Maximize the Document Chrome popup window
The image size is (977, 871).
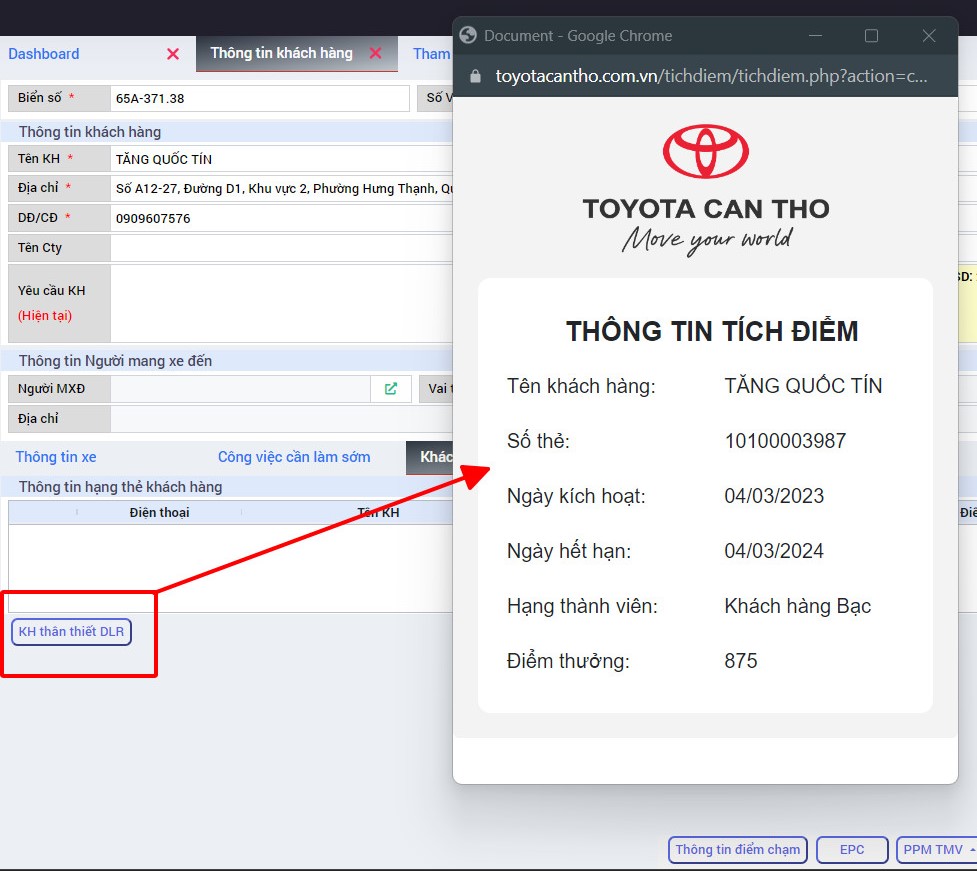[871, 36]
